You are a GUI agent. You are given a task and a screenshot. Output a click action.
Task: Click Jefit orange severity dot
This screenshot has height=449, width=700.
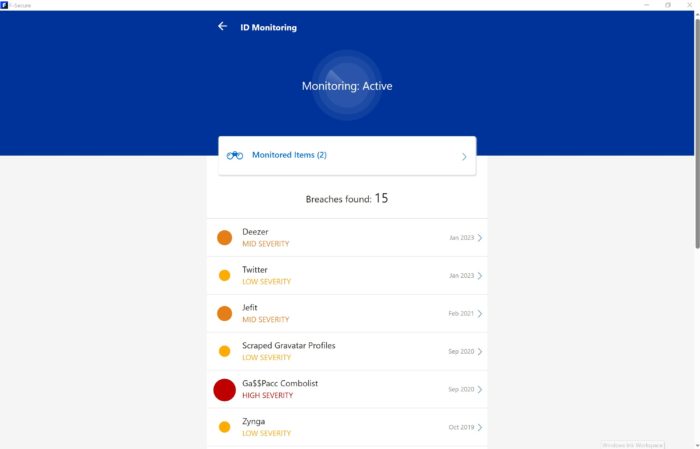tap(225, 313)
